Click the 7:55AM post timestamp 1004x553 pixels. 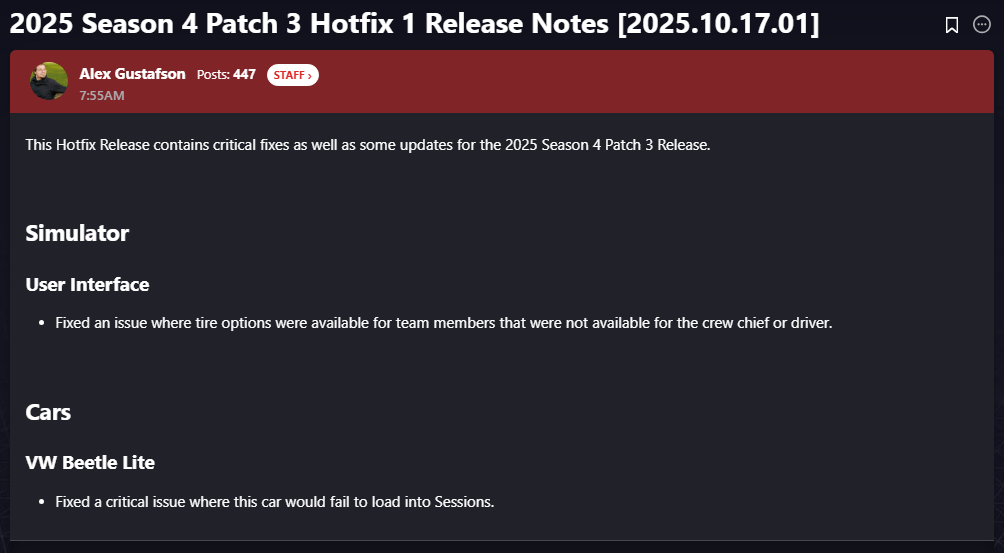click(101, 96)
